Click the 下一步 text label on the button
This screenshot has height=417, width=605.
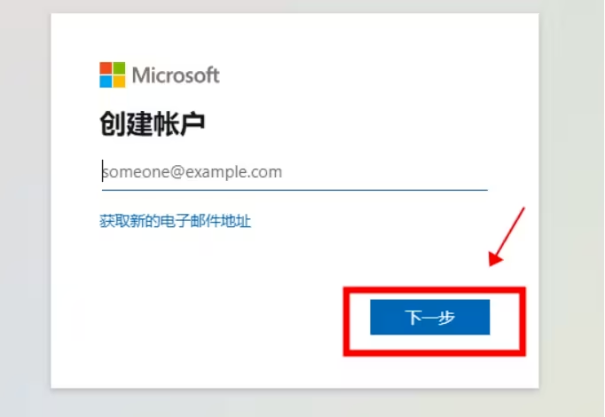430,317
